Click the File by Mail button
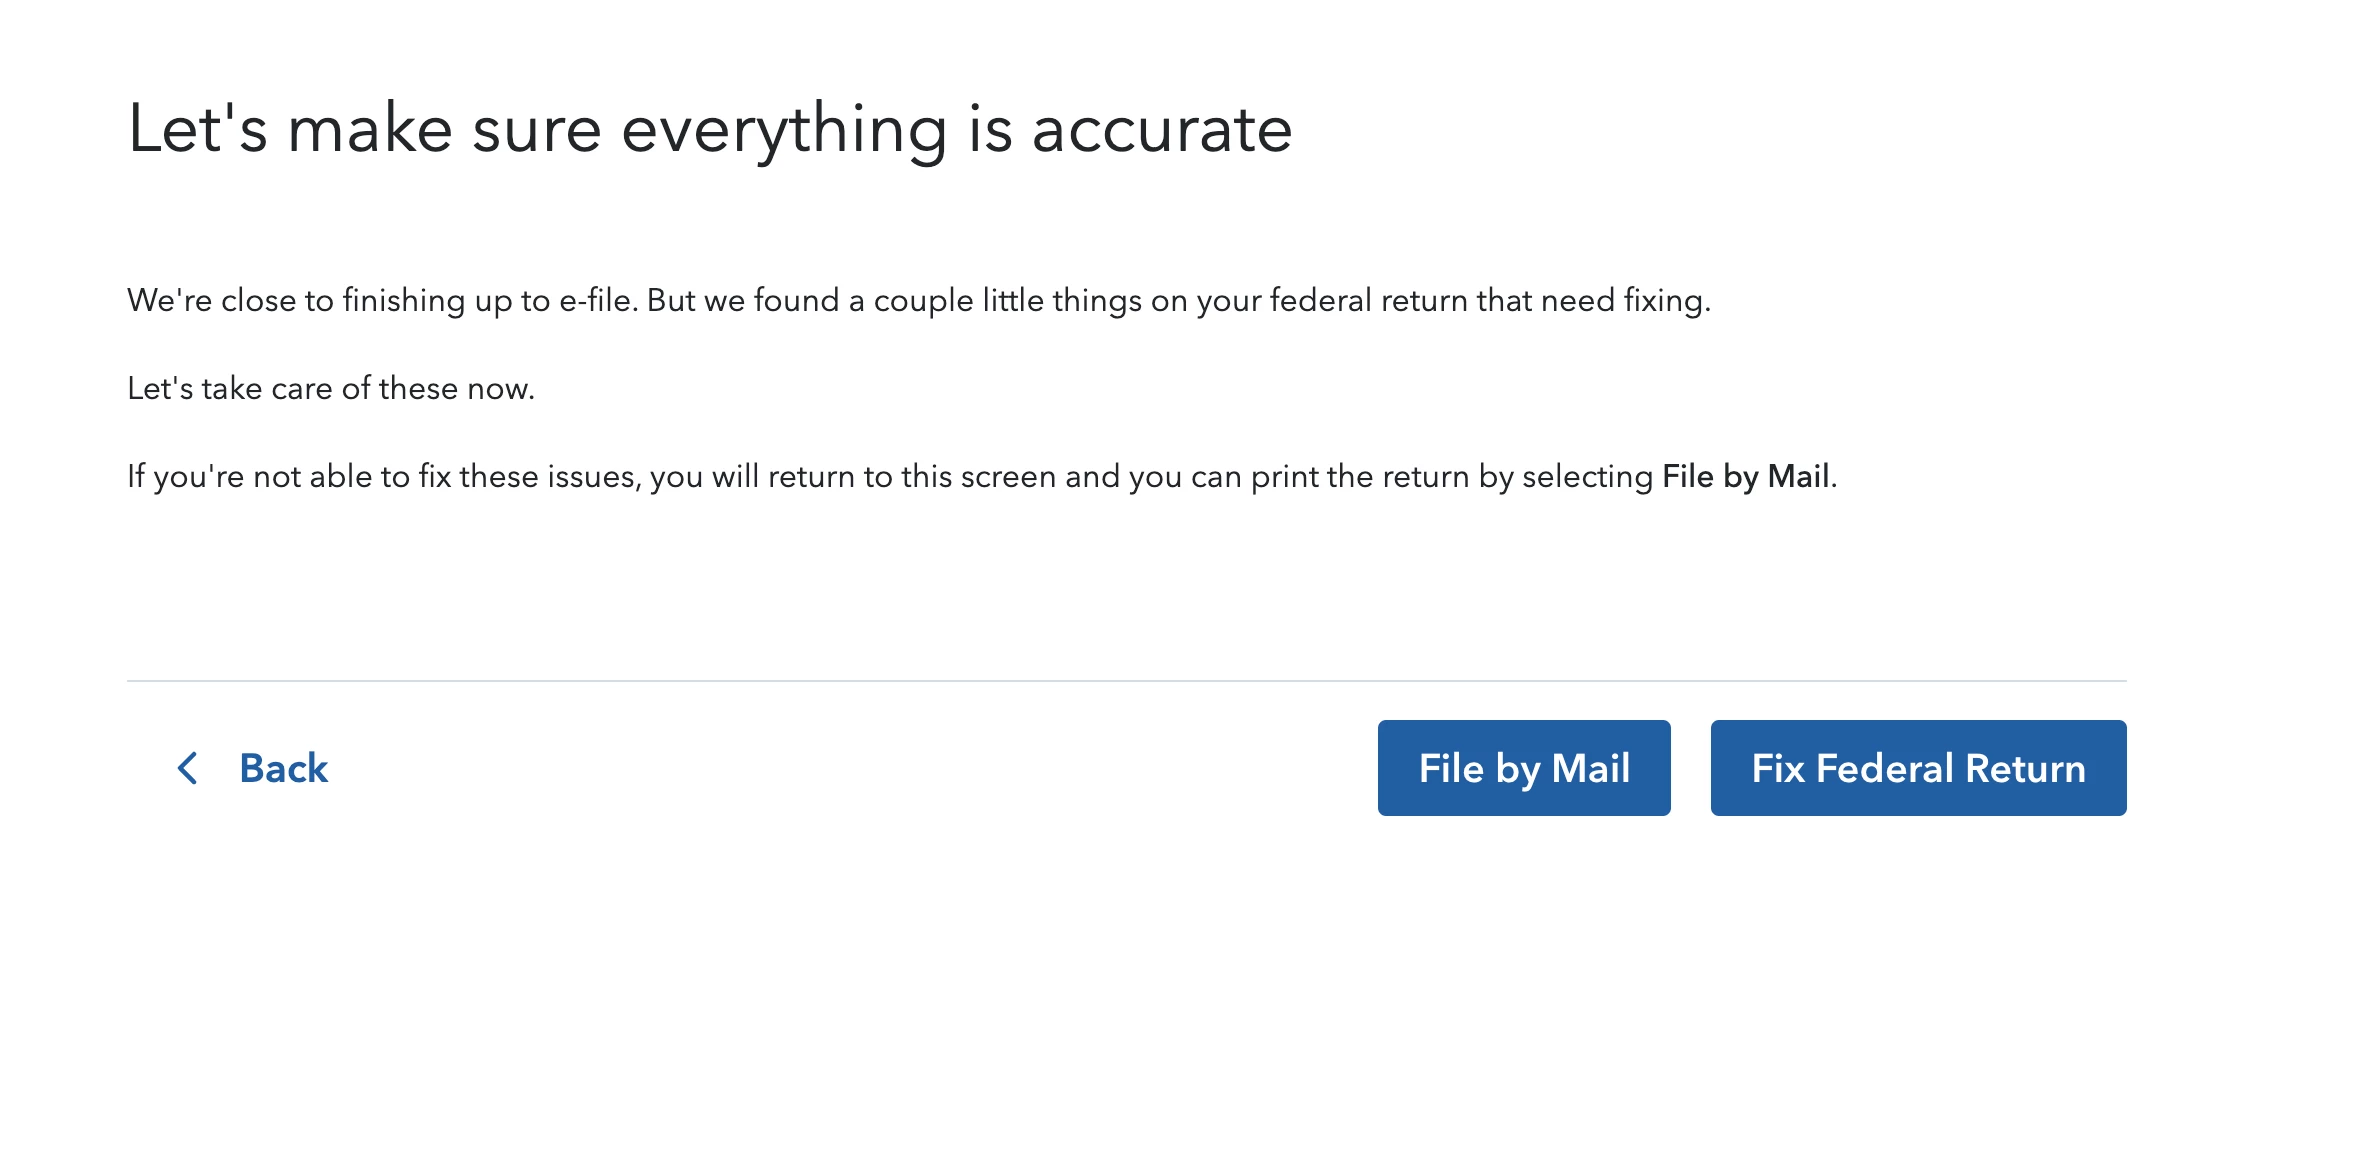2366x1152 pixels. tap(1524, 768)
